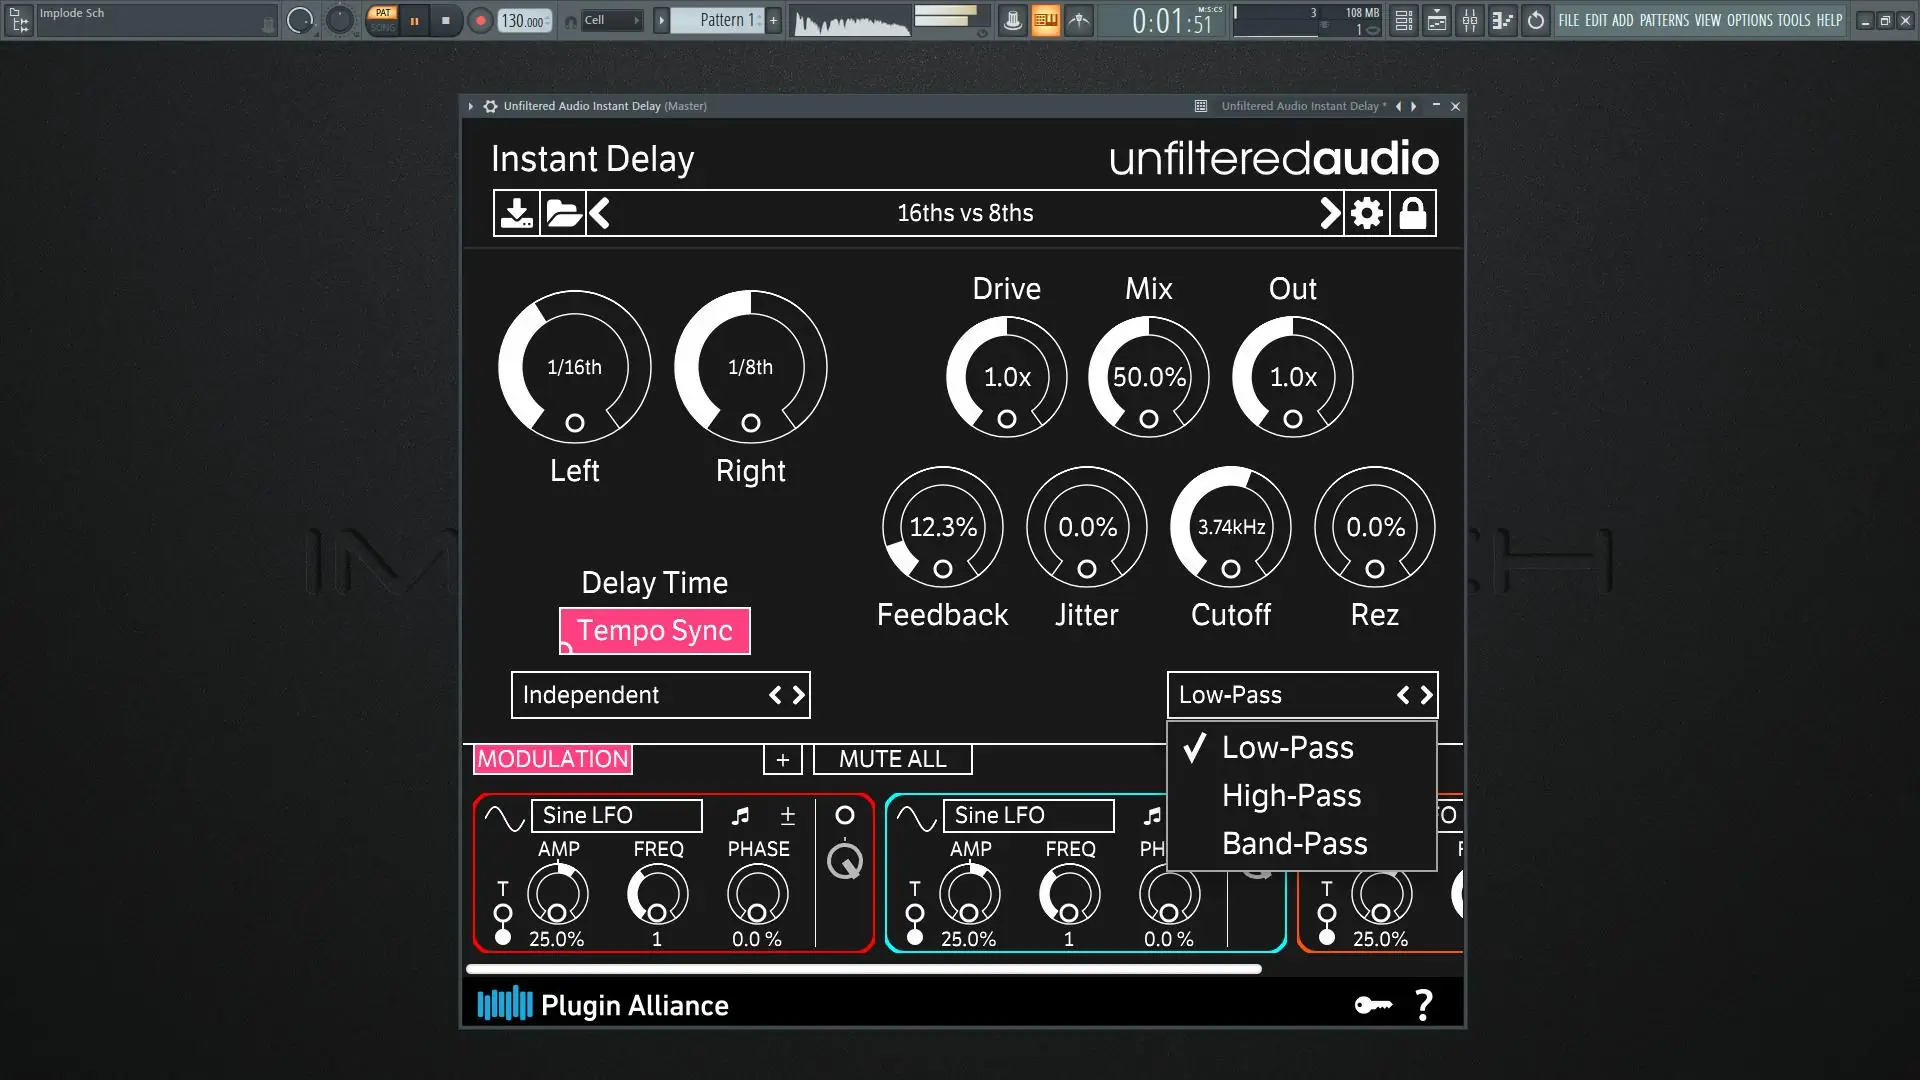Open help with the question mark icon

point(1424,1005)
